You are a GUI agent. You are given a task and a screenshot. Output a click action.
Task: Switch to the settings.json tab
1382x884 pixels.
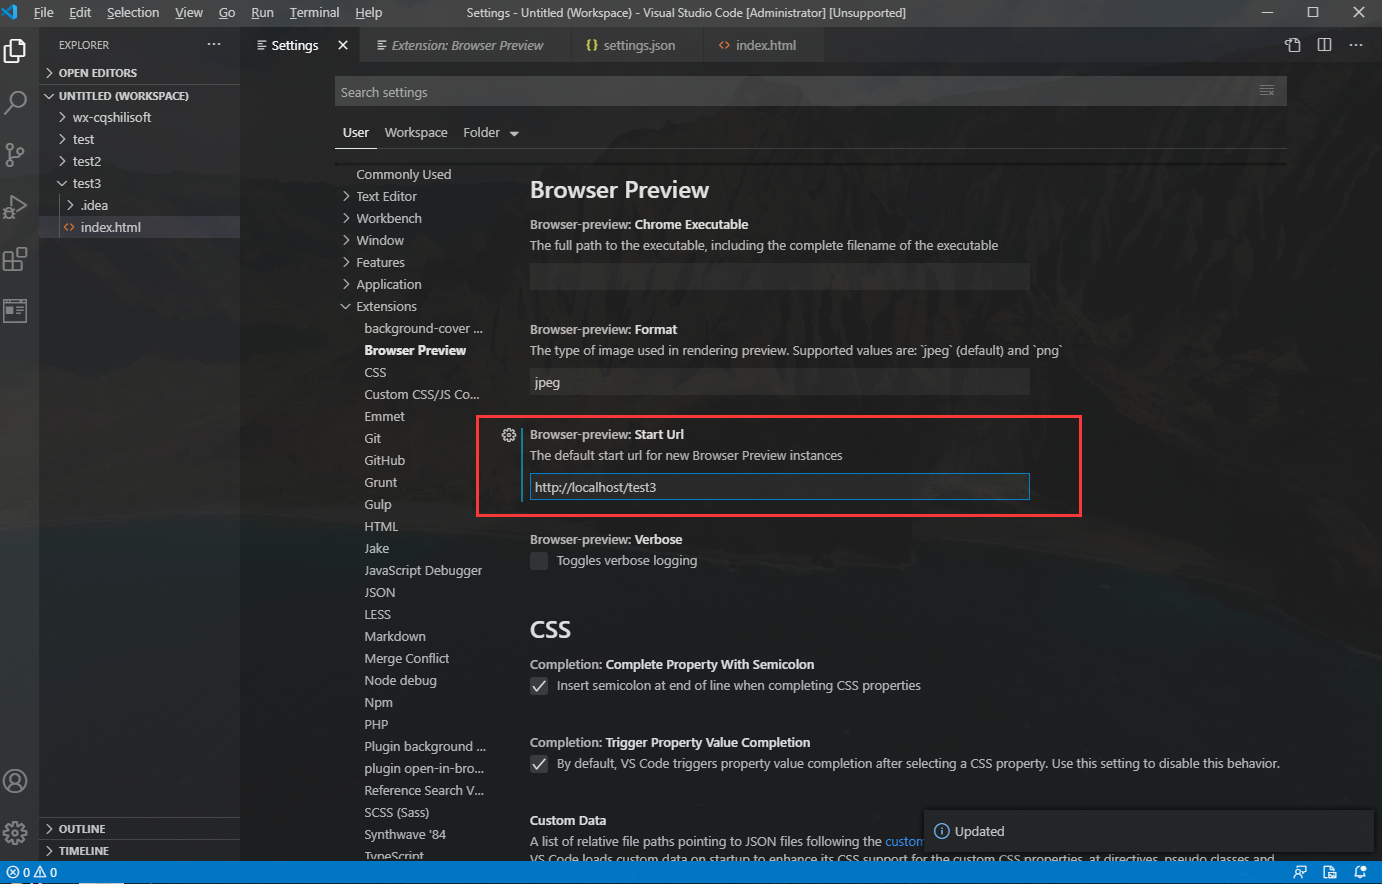click(638, 45)
